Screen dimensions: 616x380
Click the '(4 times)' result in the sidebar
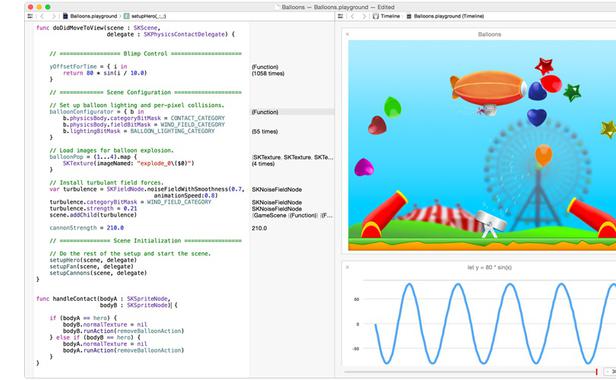pos(263,164)
